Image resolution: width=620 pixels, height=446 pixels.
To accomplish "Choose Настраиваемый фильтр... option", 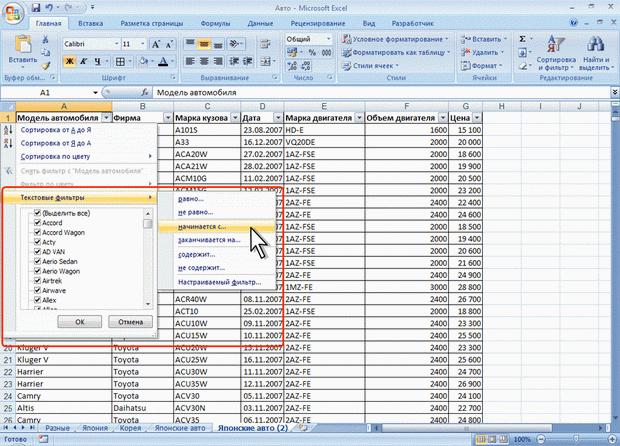I will point(217,282).
